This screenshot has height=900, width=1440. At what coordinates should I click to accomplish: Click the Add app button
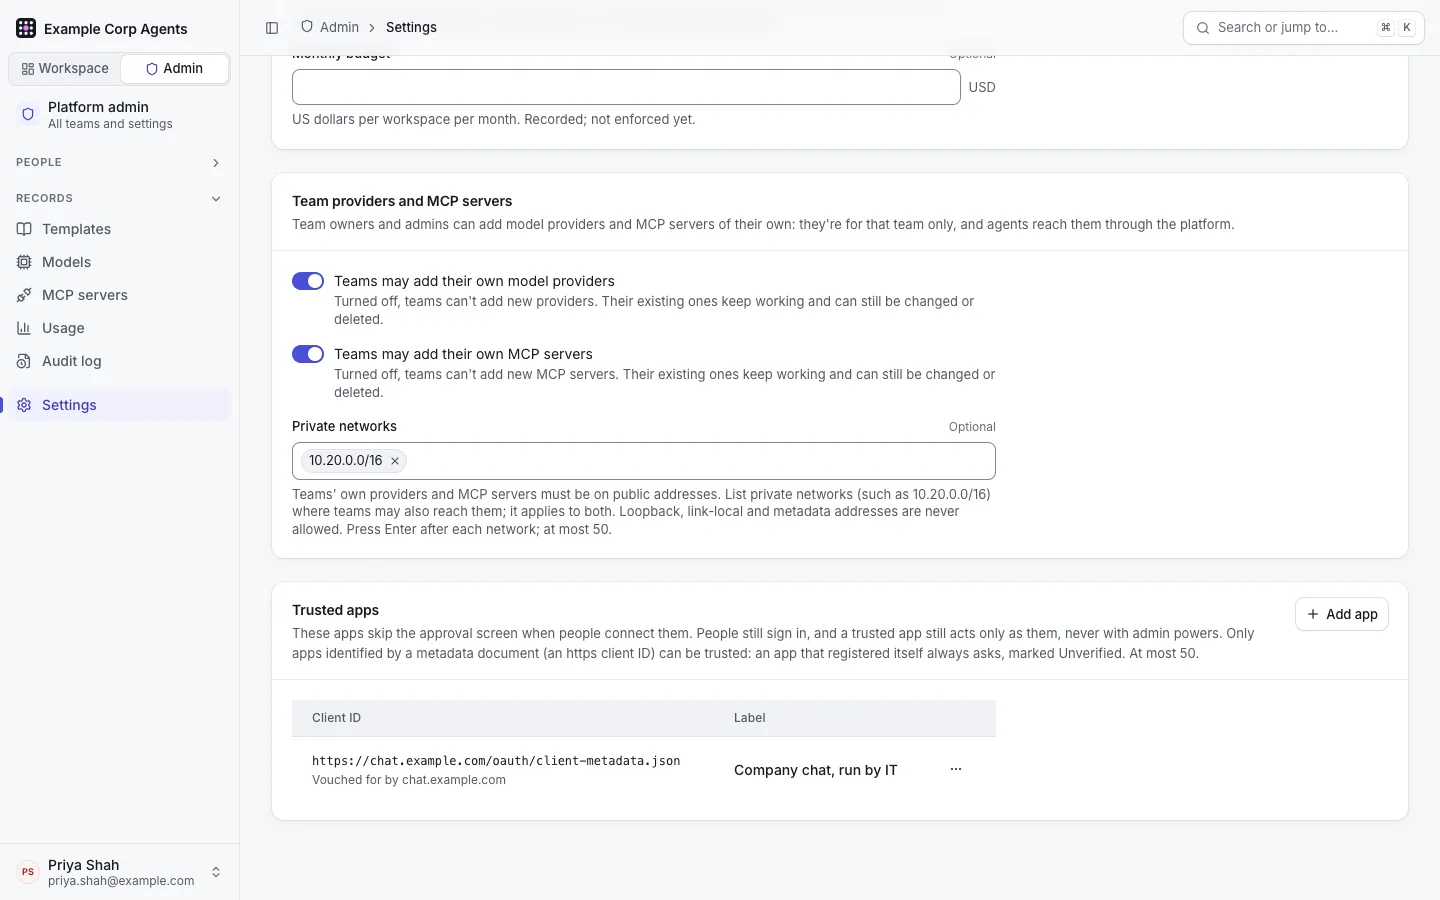tap(1342, 614)
